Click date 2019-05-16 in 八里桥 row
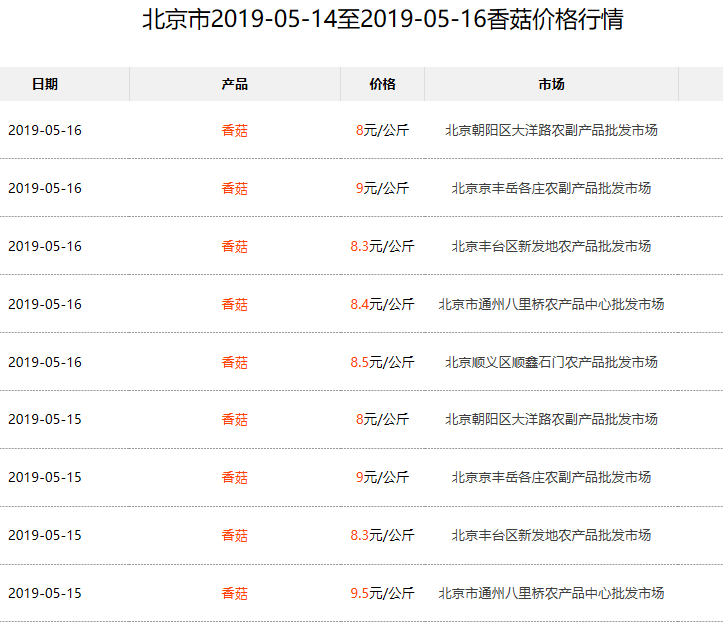This screenshot has height=622, width=723. click(x=45, y=304)
